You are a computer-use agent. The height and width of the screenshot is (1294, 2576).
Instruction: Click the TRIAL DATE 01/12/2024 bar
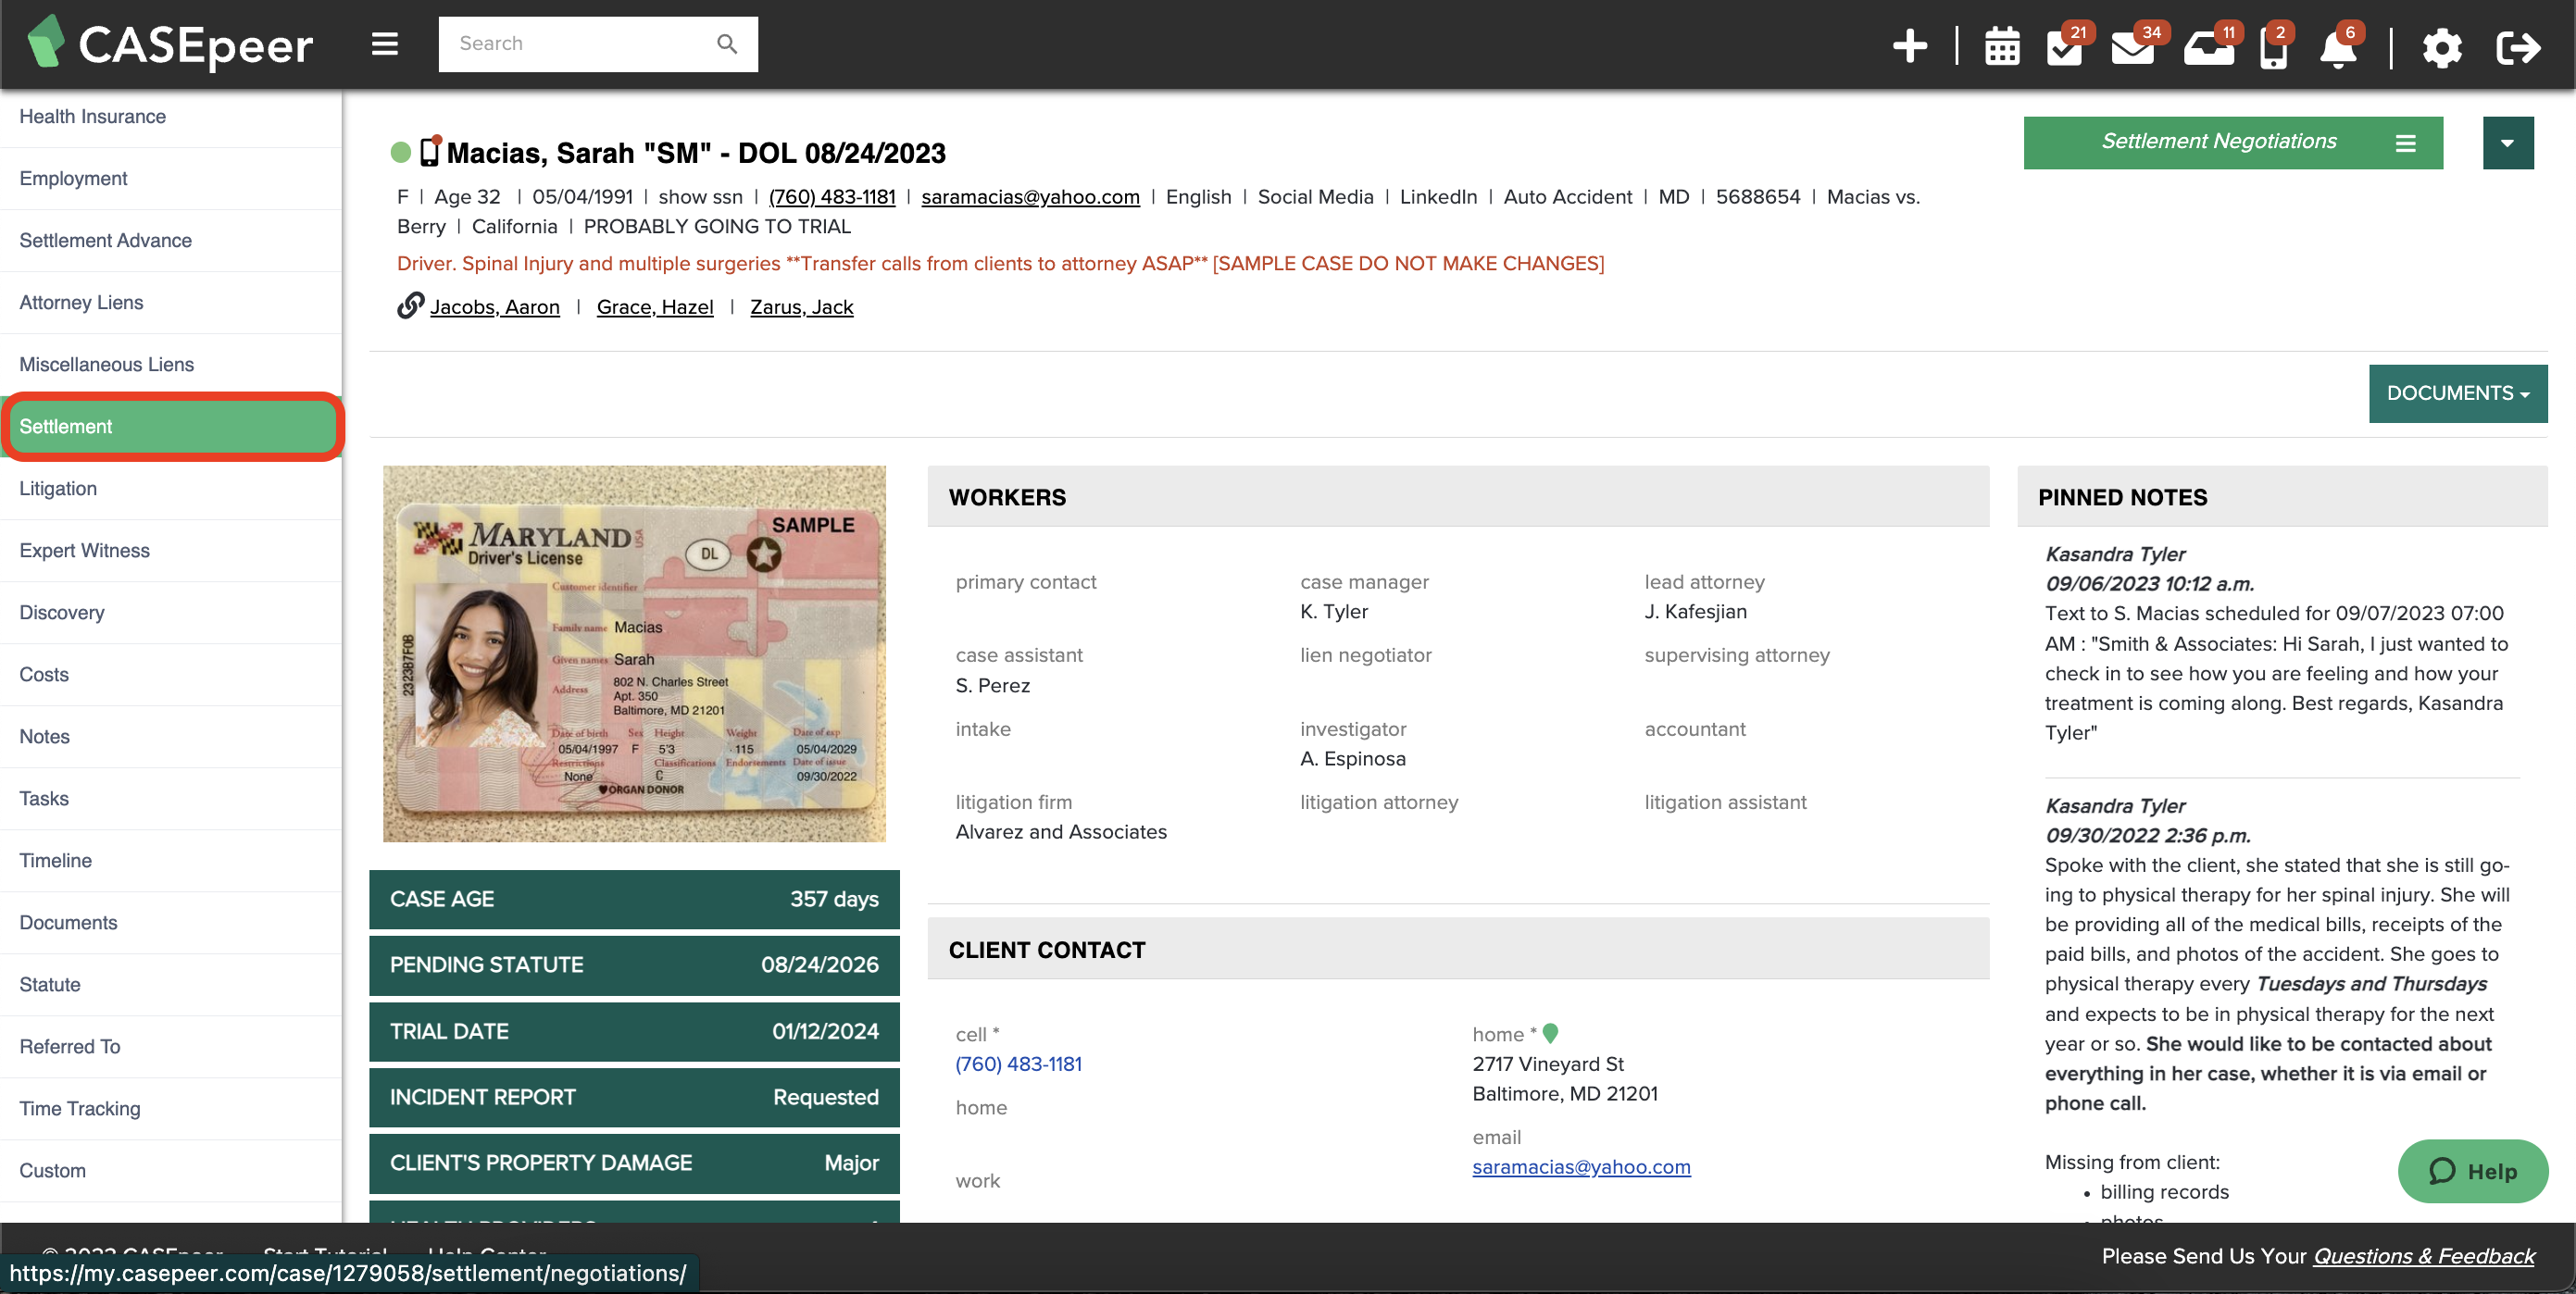(634, 1031)
